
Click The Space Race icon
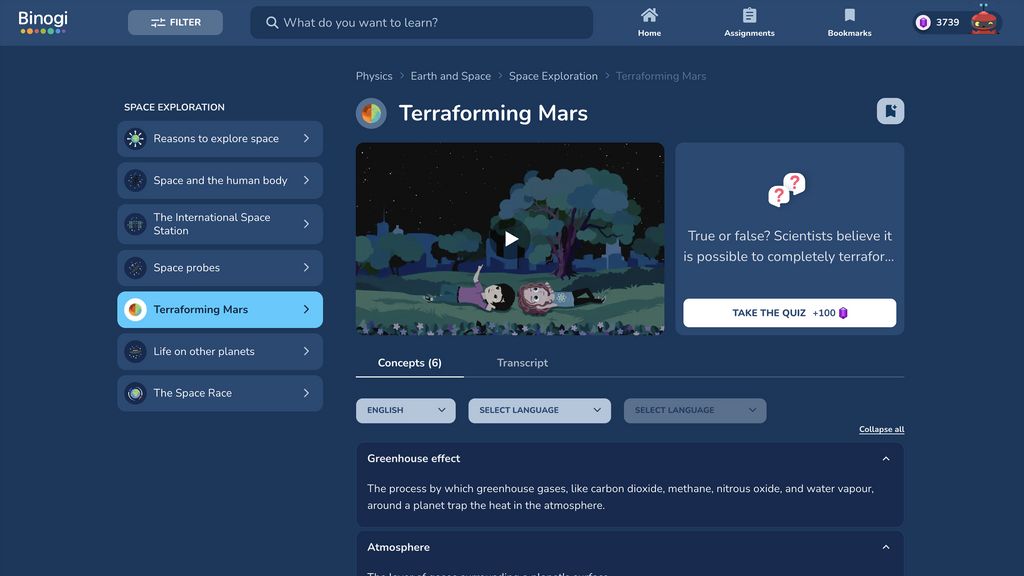click(x=135, y=393)
